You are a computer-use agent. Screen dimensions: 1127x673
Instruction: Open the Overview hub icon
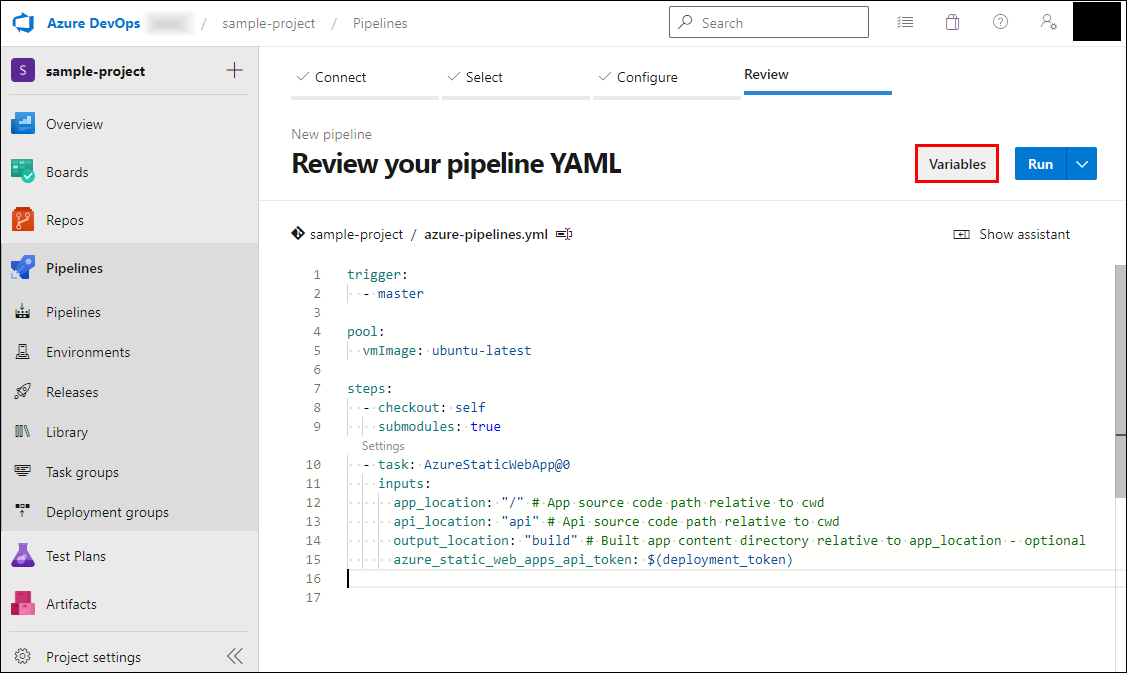point(23,124)
